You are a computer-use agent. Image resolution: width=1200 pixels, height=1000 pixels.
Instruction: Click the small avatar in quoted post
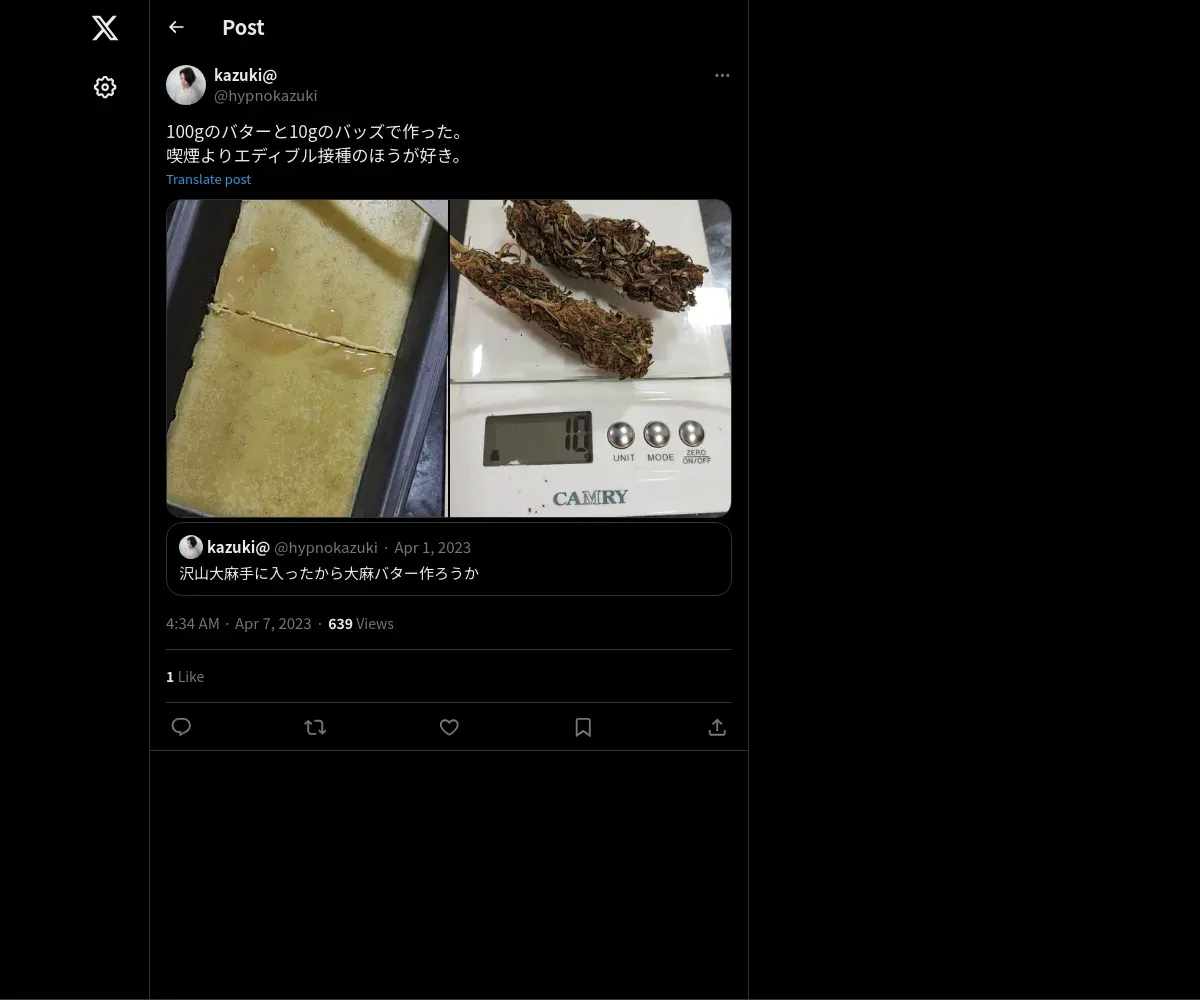click(191, 547)
